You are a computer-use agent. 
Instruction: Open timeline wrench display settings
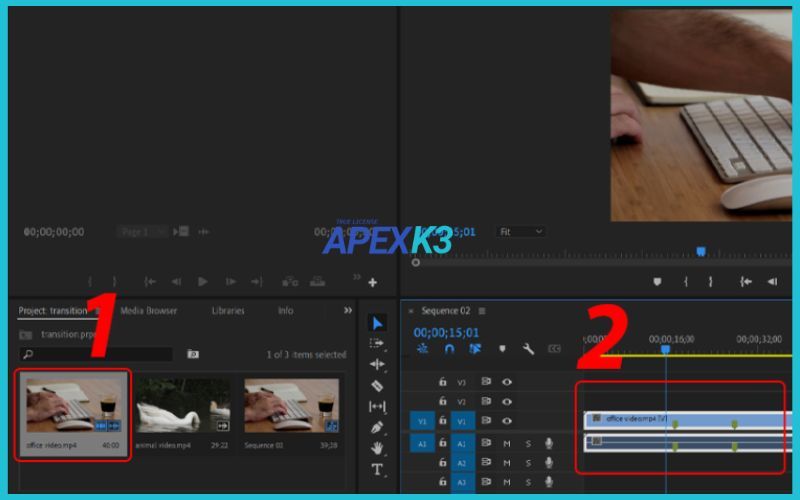(528, 349)
